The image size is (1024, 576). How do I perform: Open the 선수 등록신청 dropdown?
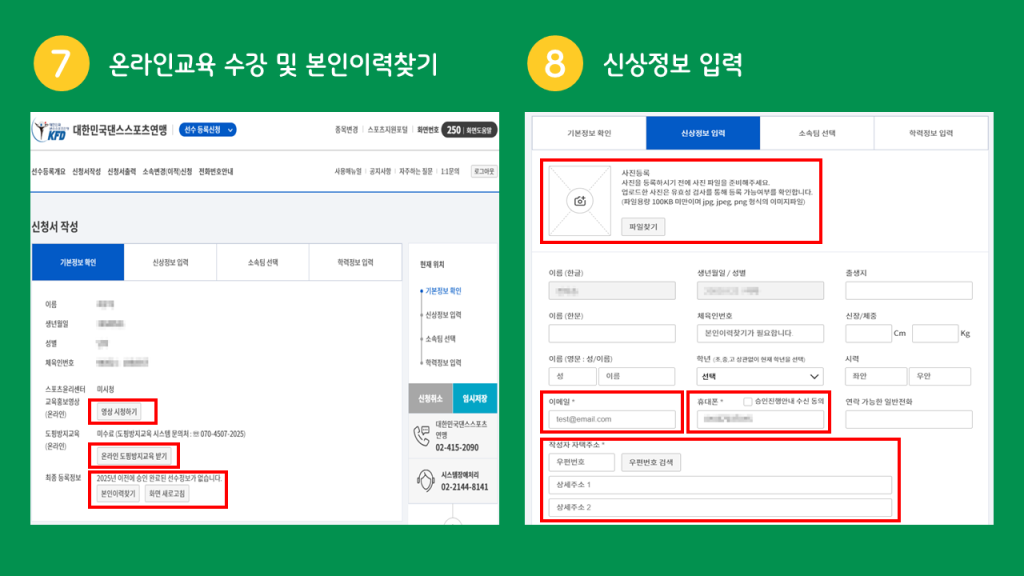(x=208, y=130)
